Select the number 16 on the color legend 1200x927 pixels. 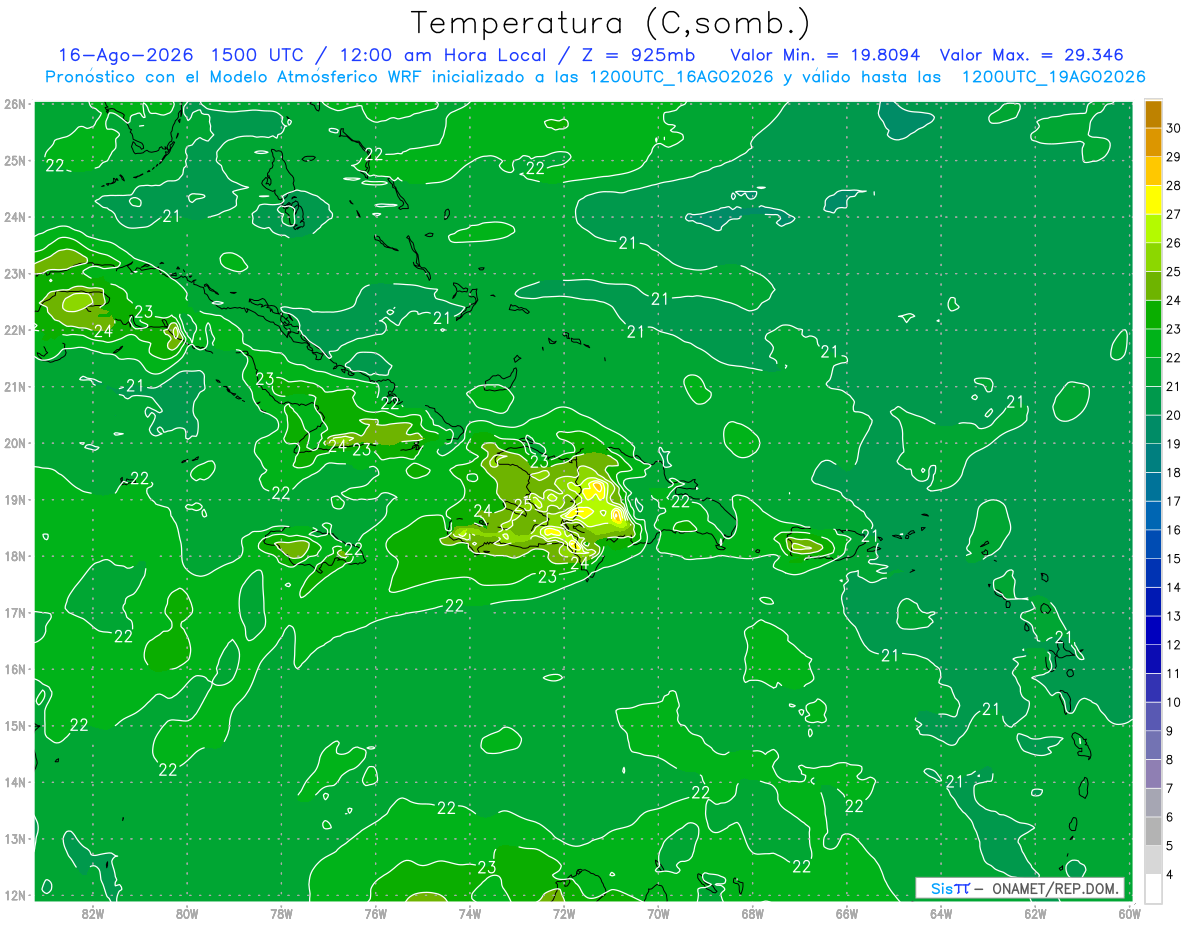(x=1174, y=530)
